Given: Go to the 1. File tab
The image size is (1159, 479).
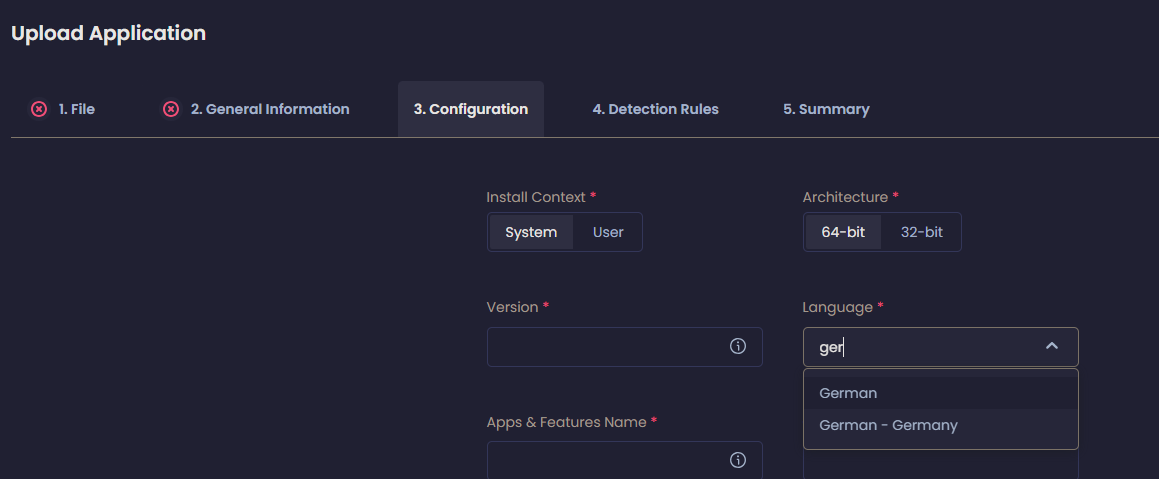Looking at the screenshot, I should pyautogui.click(x=76, y=109).
